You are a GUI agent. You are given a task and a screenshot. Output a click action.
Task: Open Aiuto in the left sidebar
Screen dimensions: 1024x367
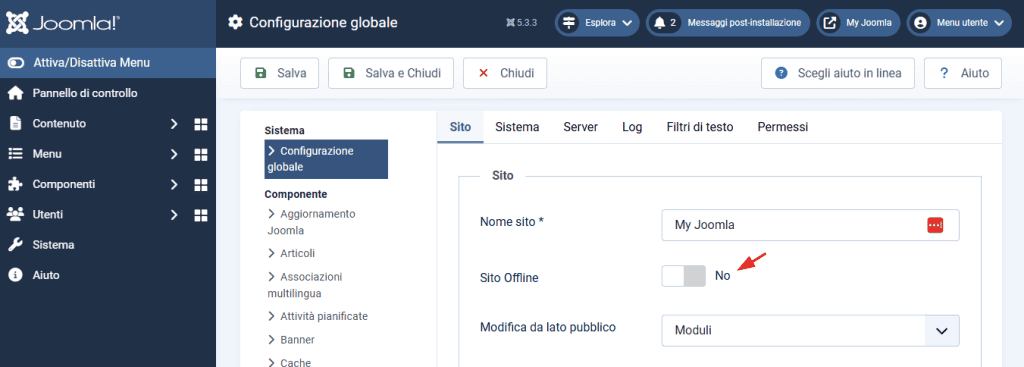(x=46, y=275)
